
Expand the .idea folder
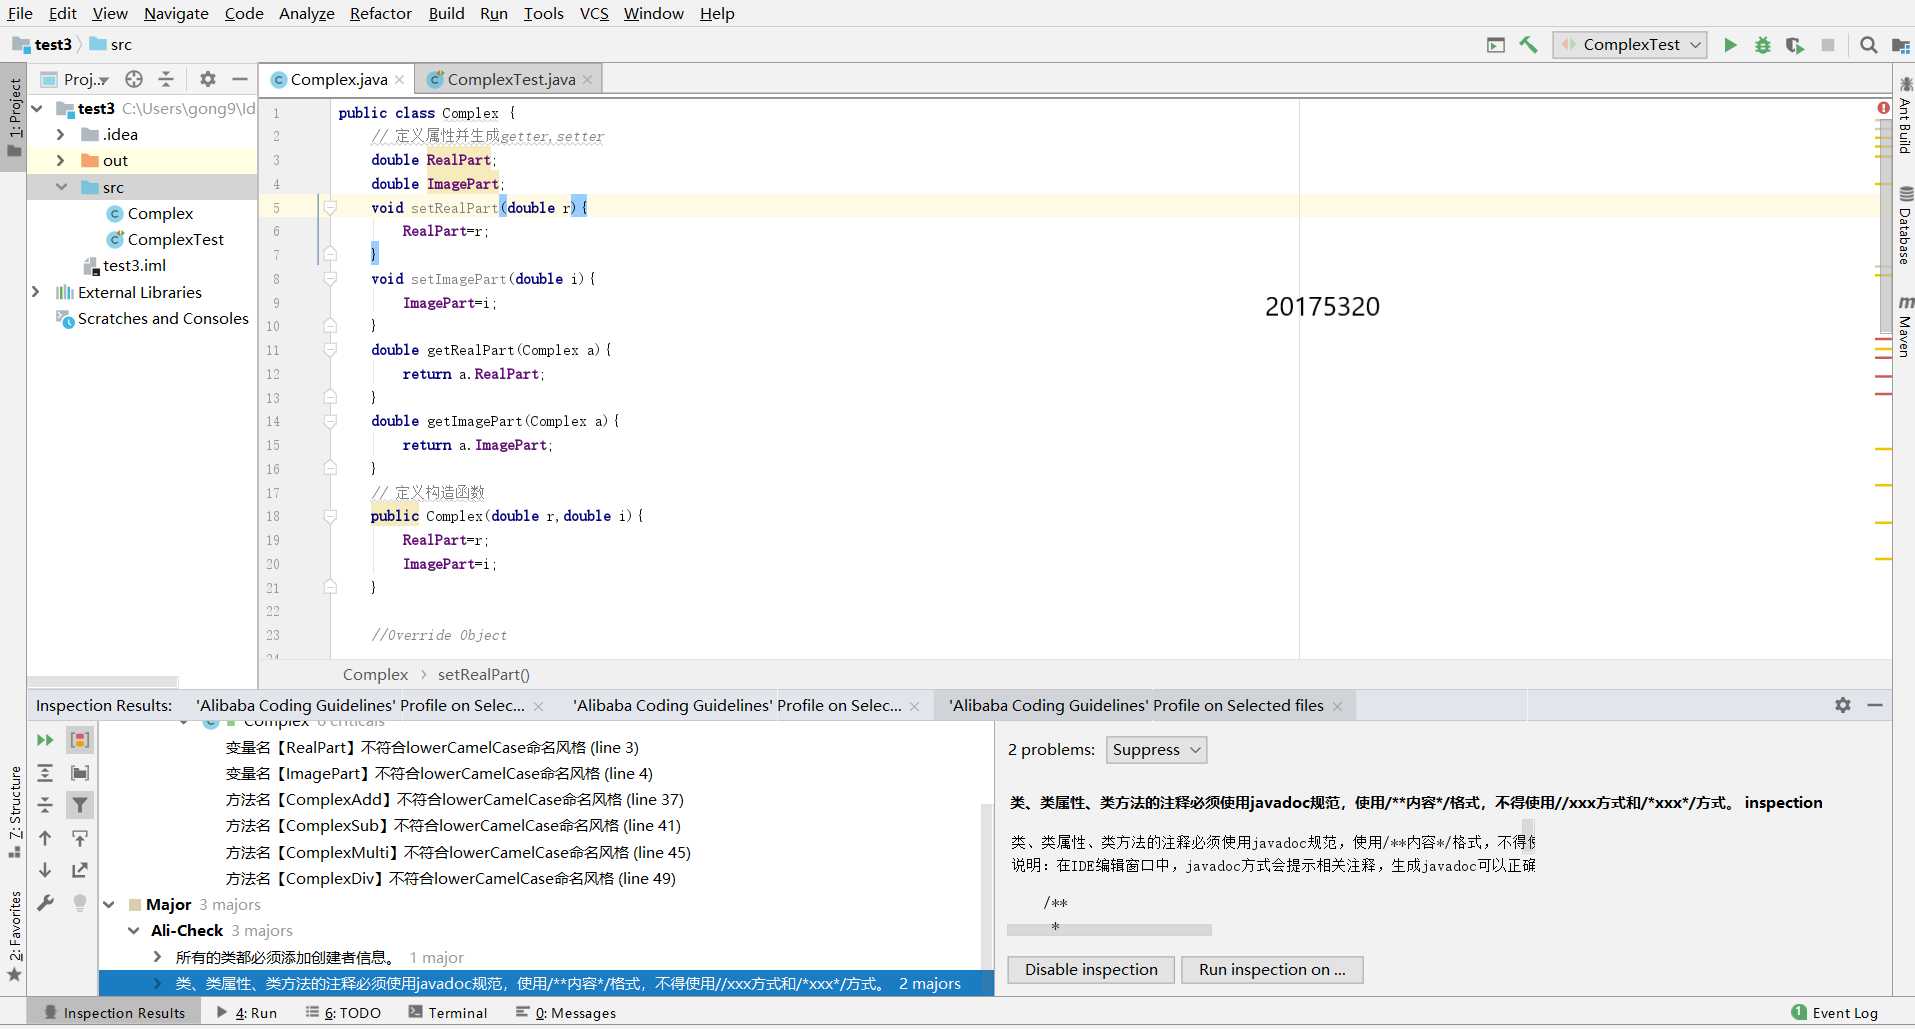tap(60, 134)
